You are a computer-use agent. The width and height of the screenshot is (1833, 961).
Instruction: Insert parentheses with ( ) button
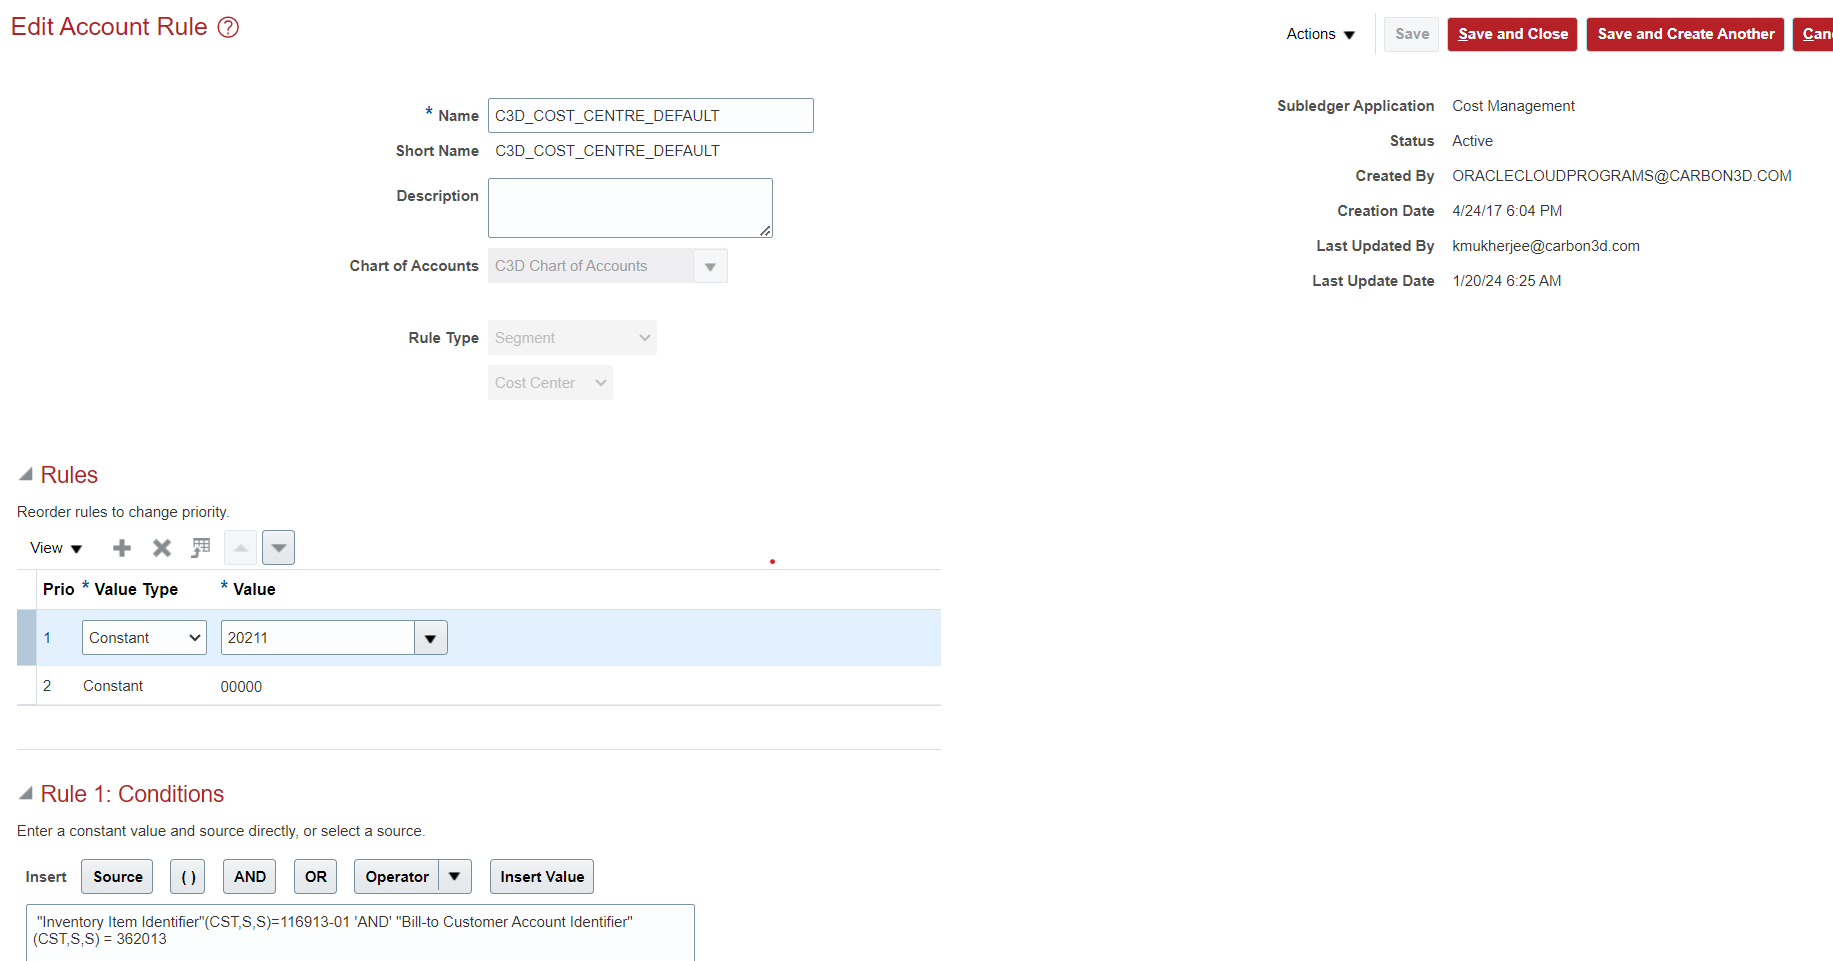pyautogui.click(x=188, y=877)
